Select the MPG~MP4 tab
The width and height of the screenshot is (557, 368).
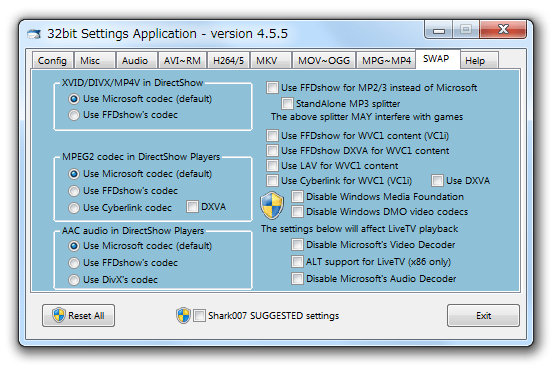(x=386, y=61)
